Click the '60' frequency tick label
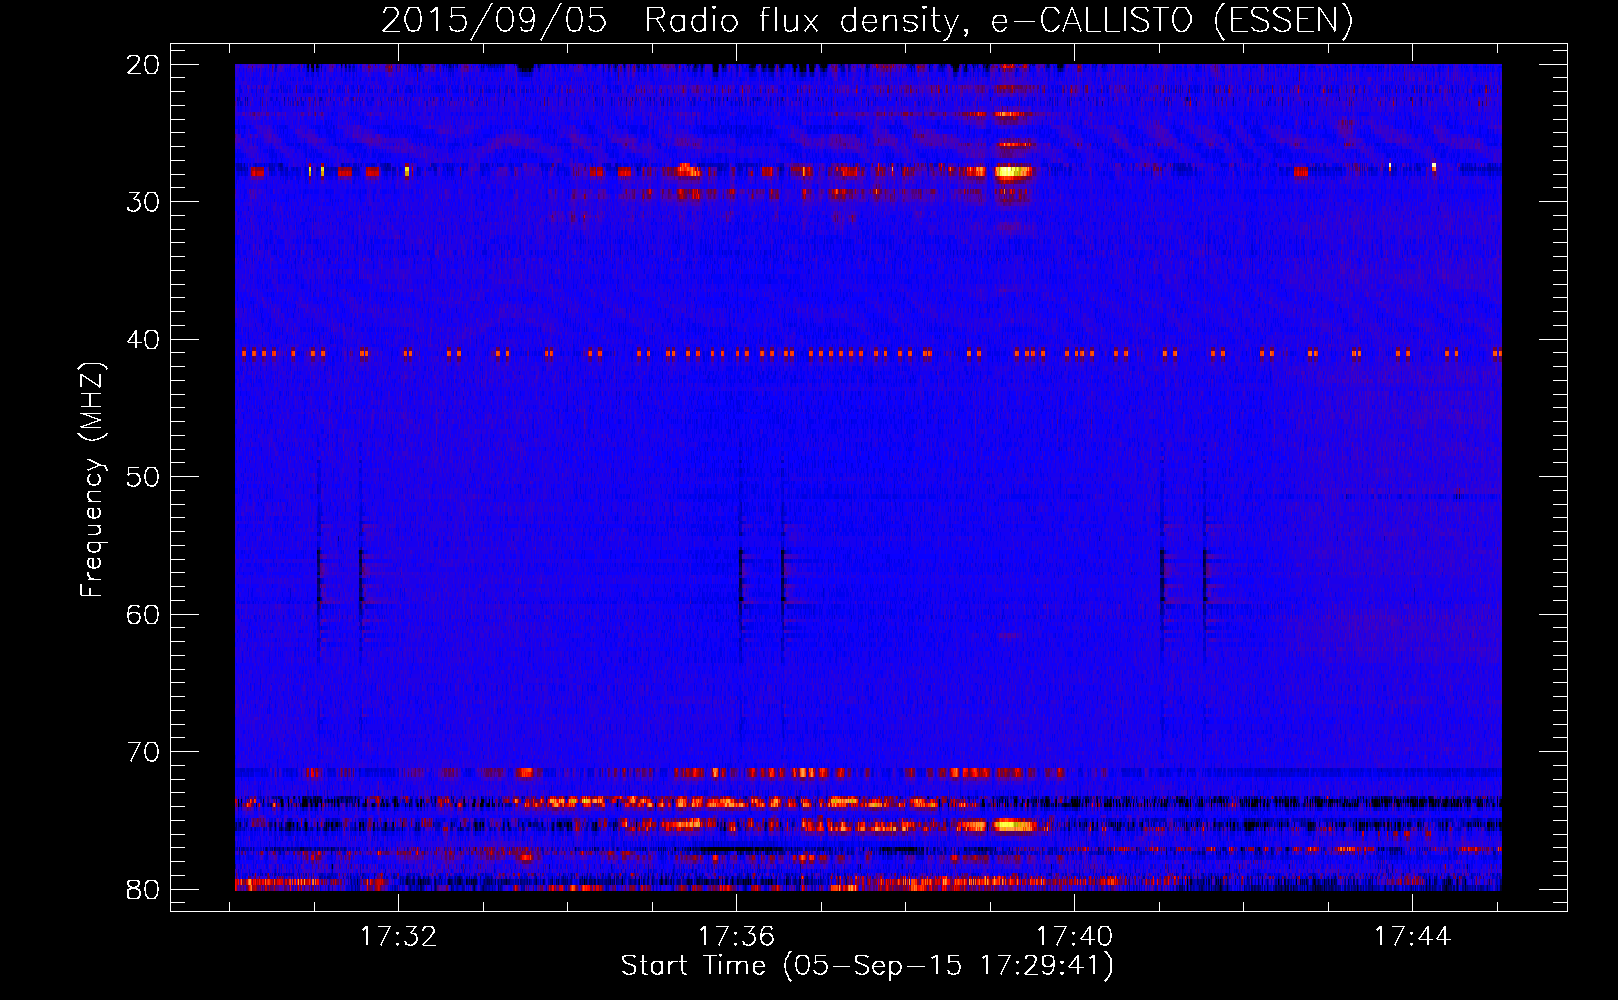This screenshot has height=1000, width=1618. coord(143,614)
